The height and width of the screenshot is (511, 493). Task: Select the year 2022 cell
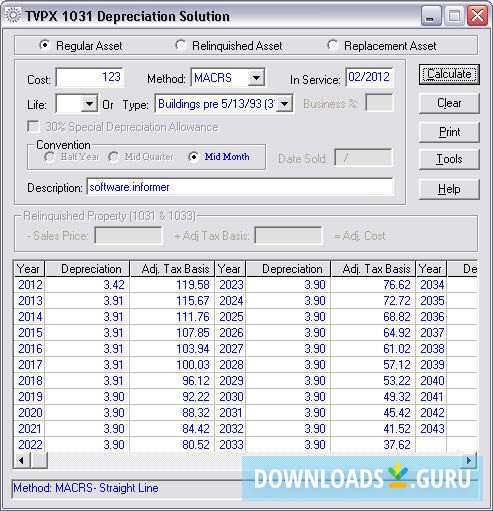(30, 445)
